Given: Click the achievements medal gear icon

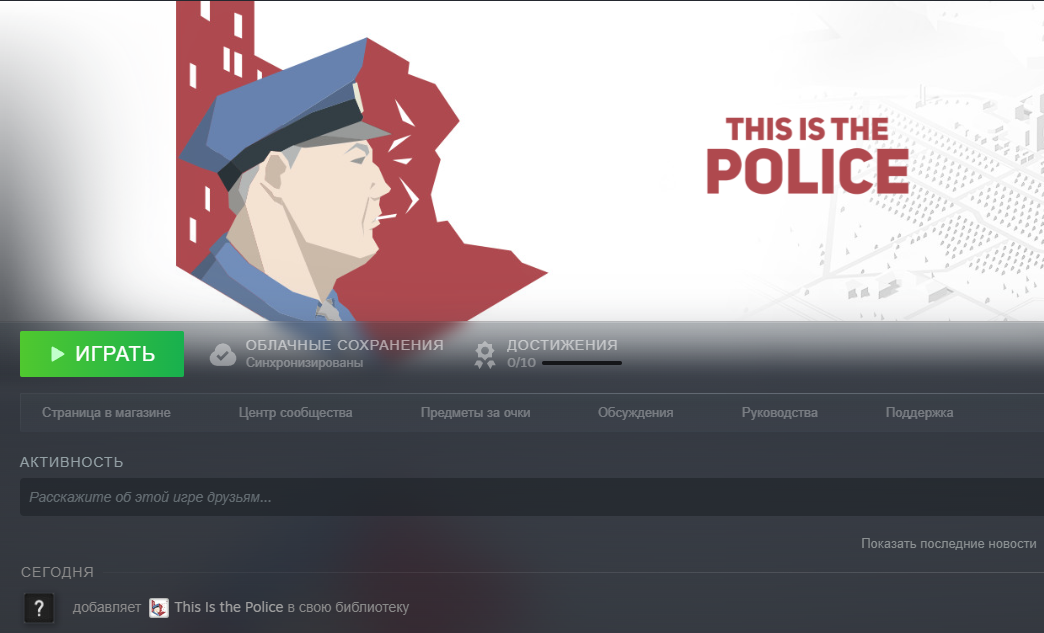Looking at the screenshot, I should pos(485,354).
